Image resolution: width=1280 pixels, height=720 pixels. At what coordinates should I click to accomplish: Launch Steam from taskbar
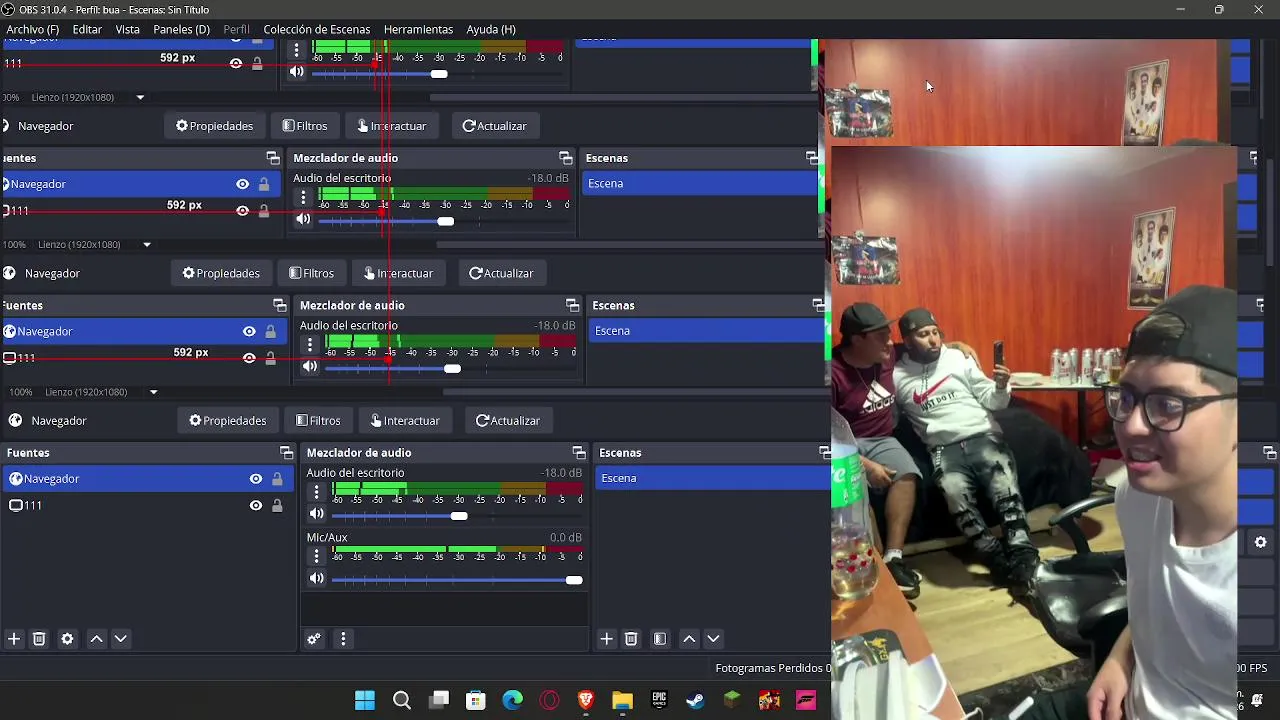click(695, 700)
